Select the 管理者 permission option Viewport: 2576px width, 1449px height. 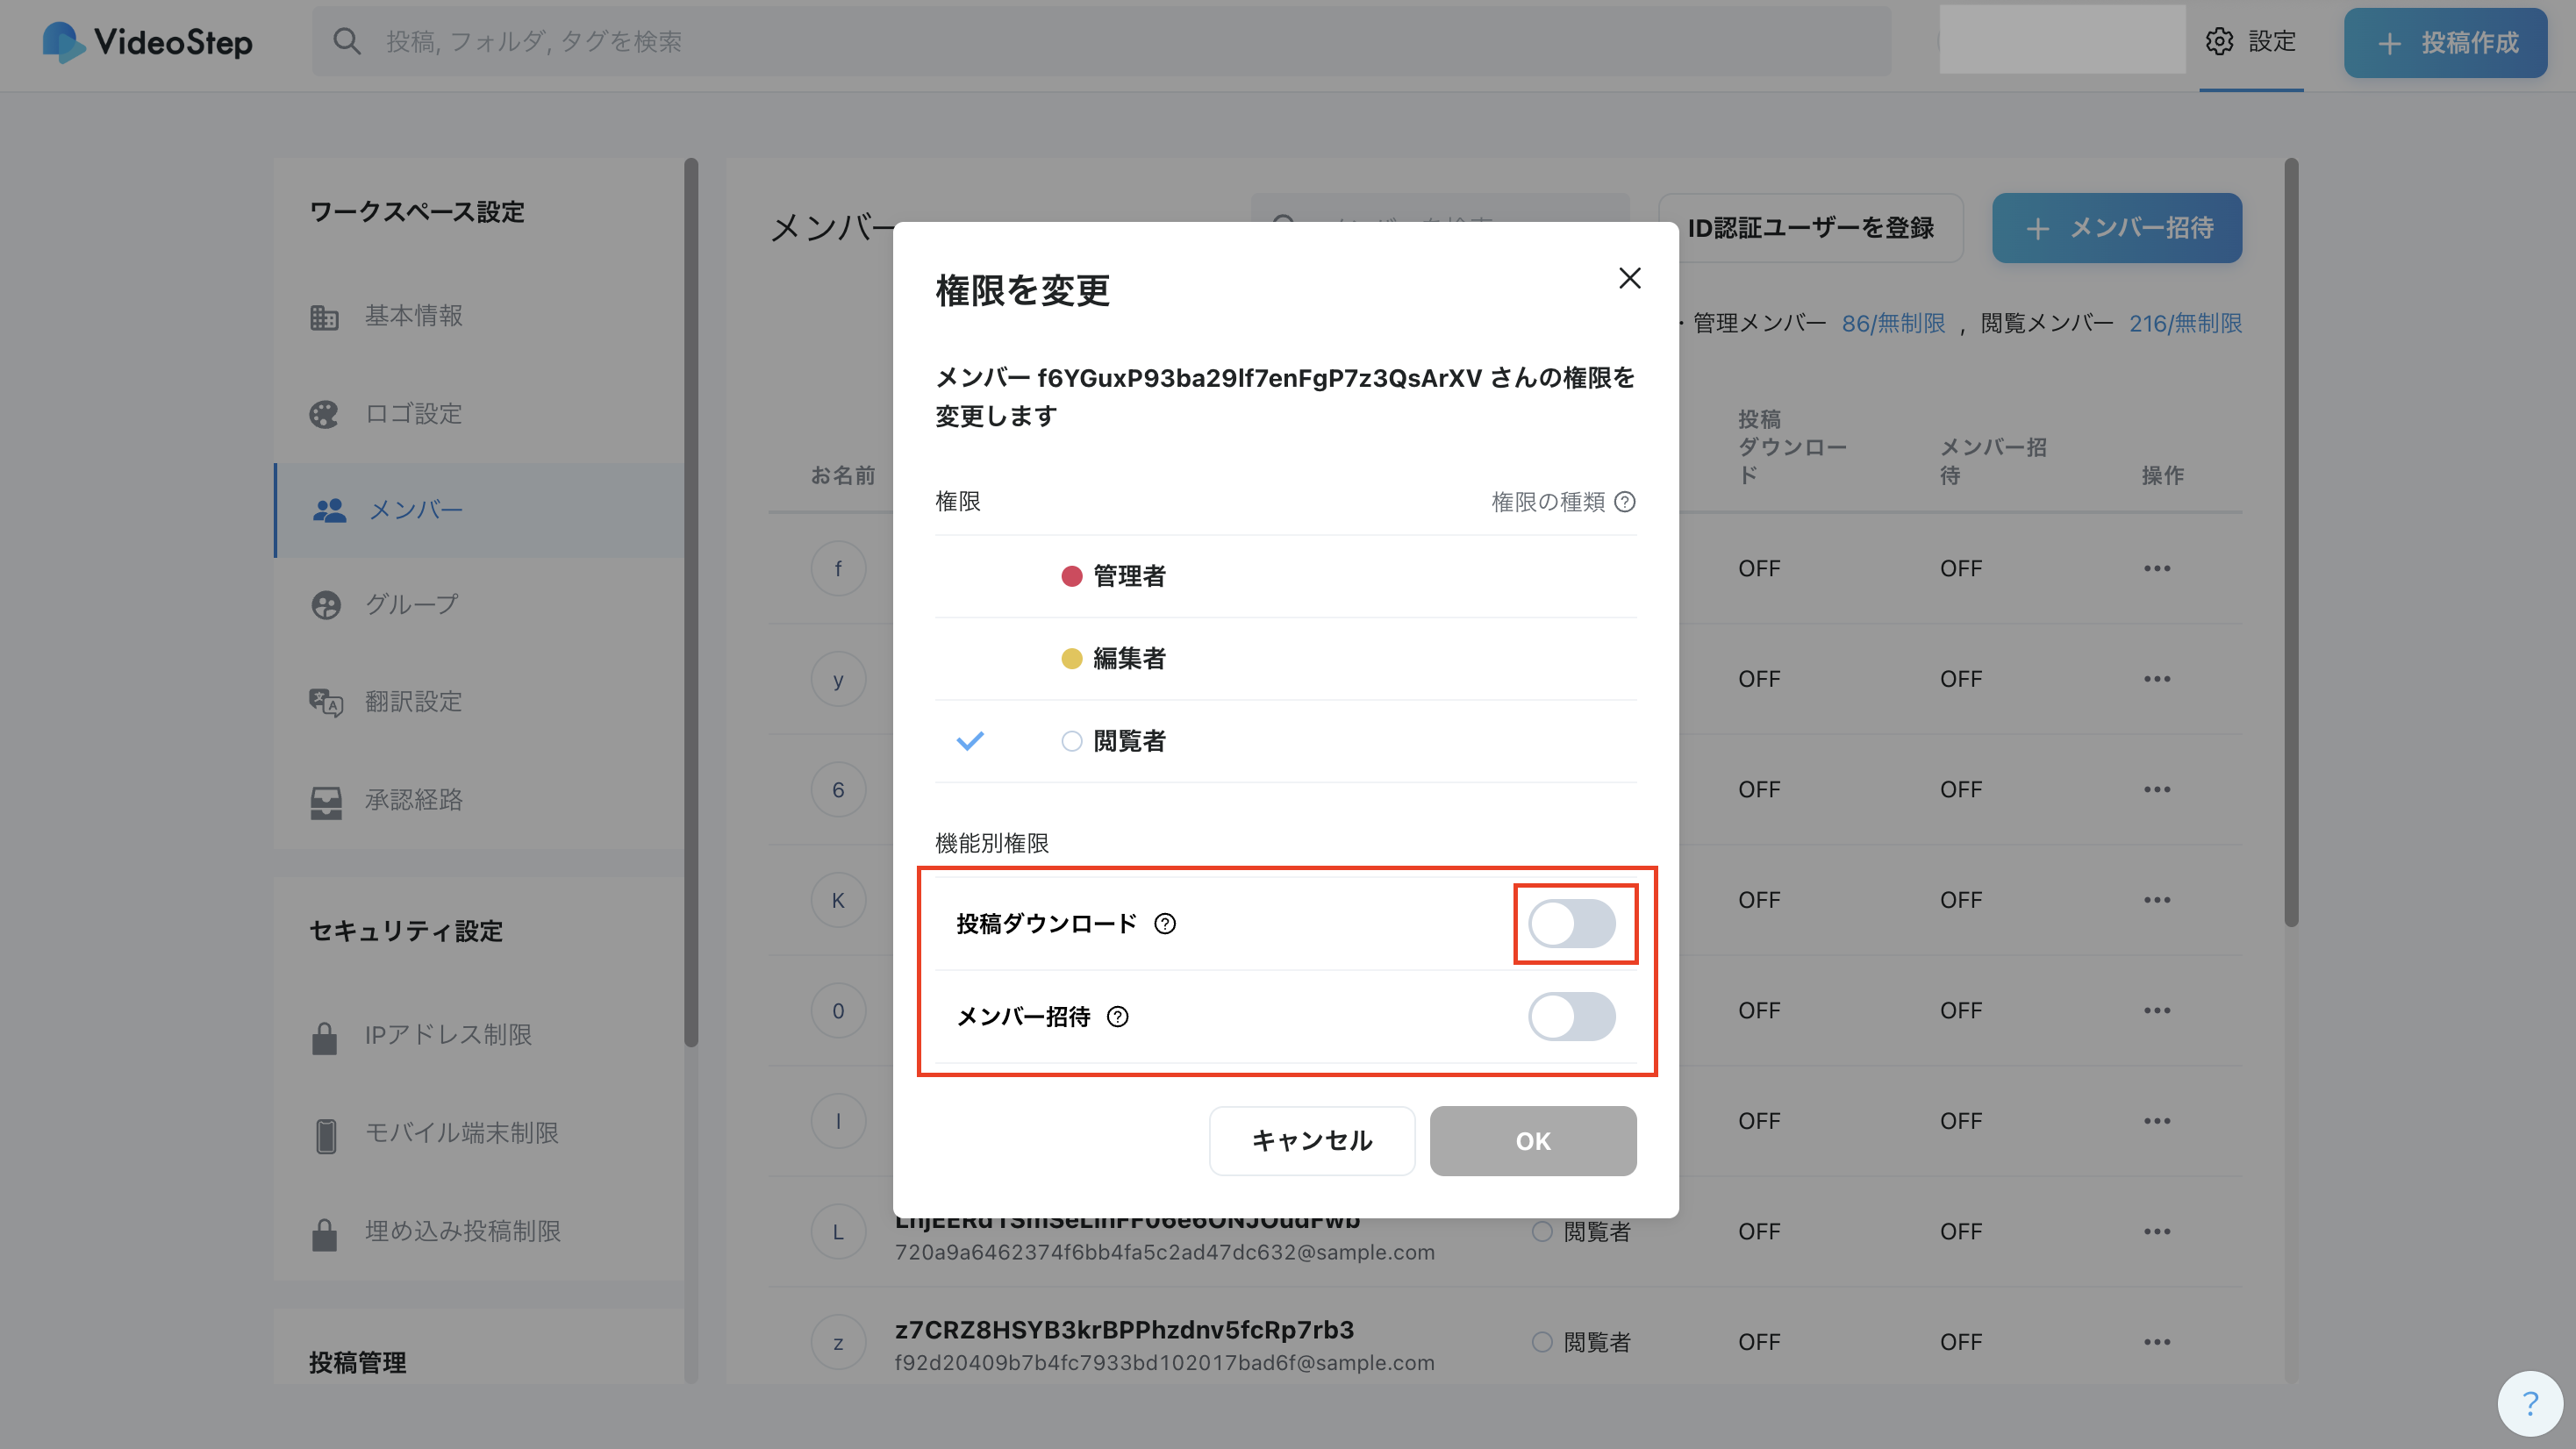(1128, 576)
